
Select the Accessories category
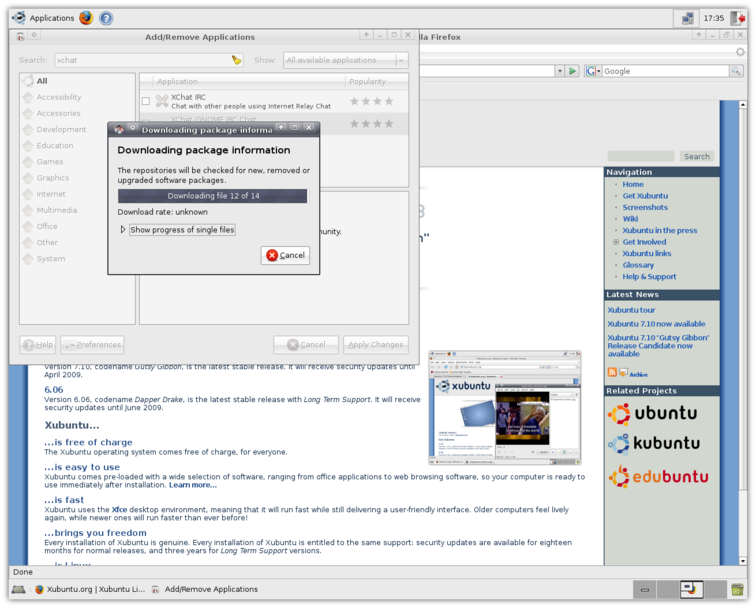pyautogui.click(x=58, y=113)
